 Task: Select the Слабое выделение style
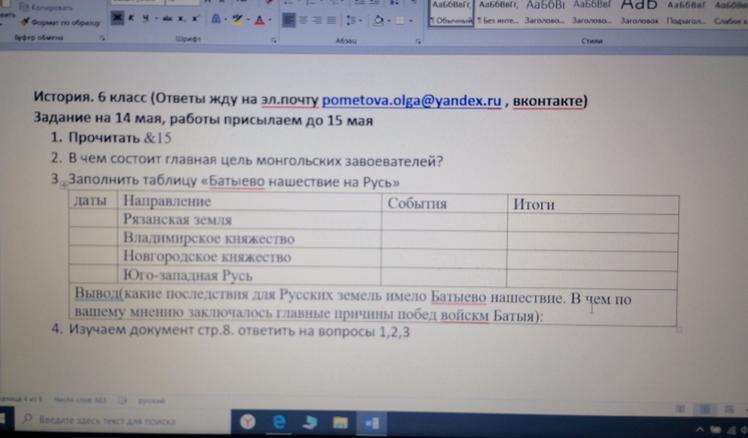730,13
